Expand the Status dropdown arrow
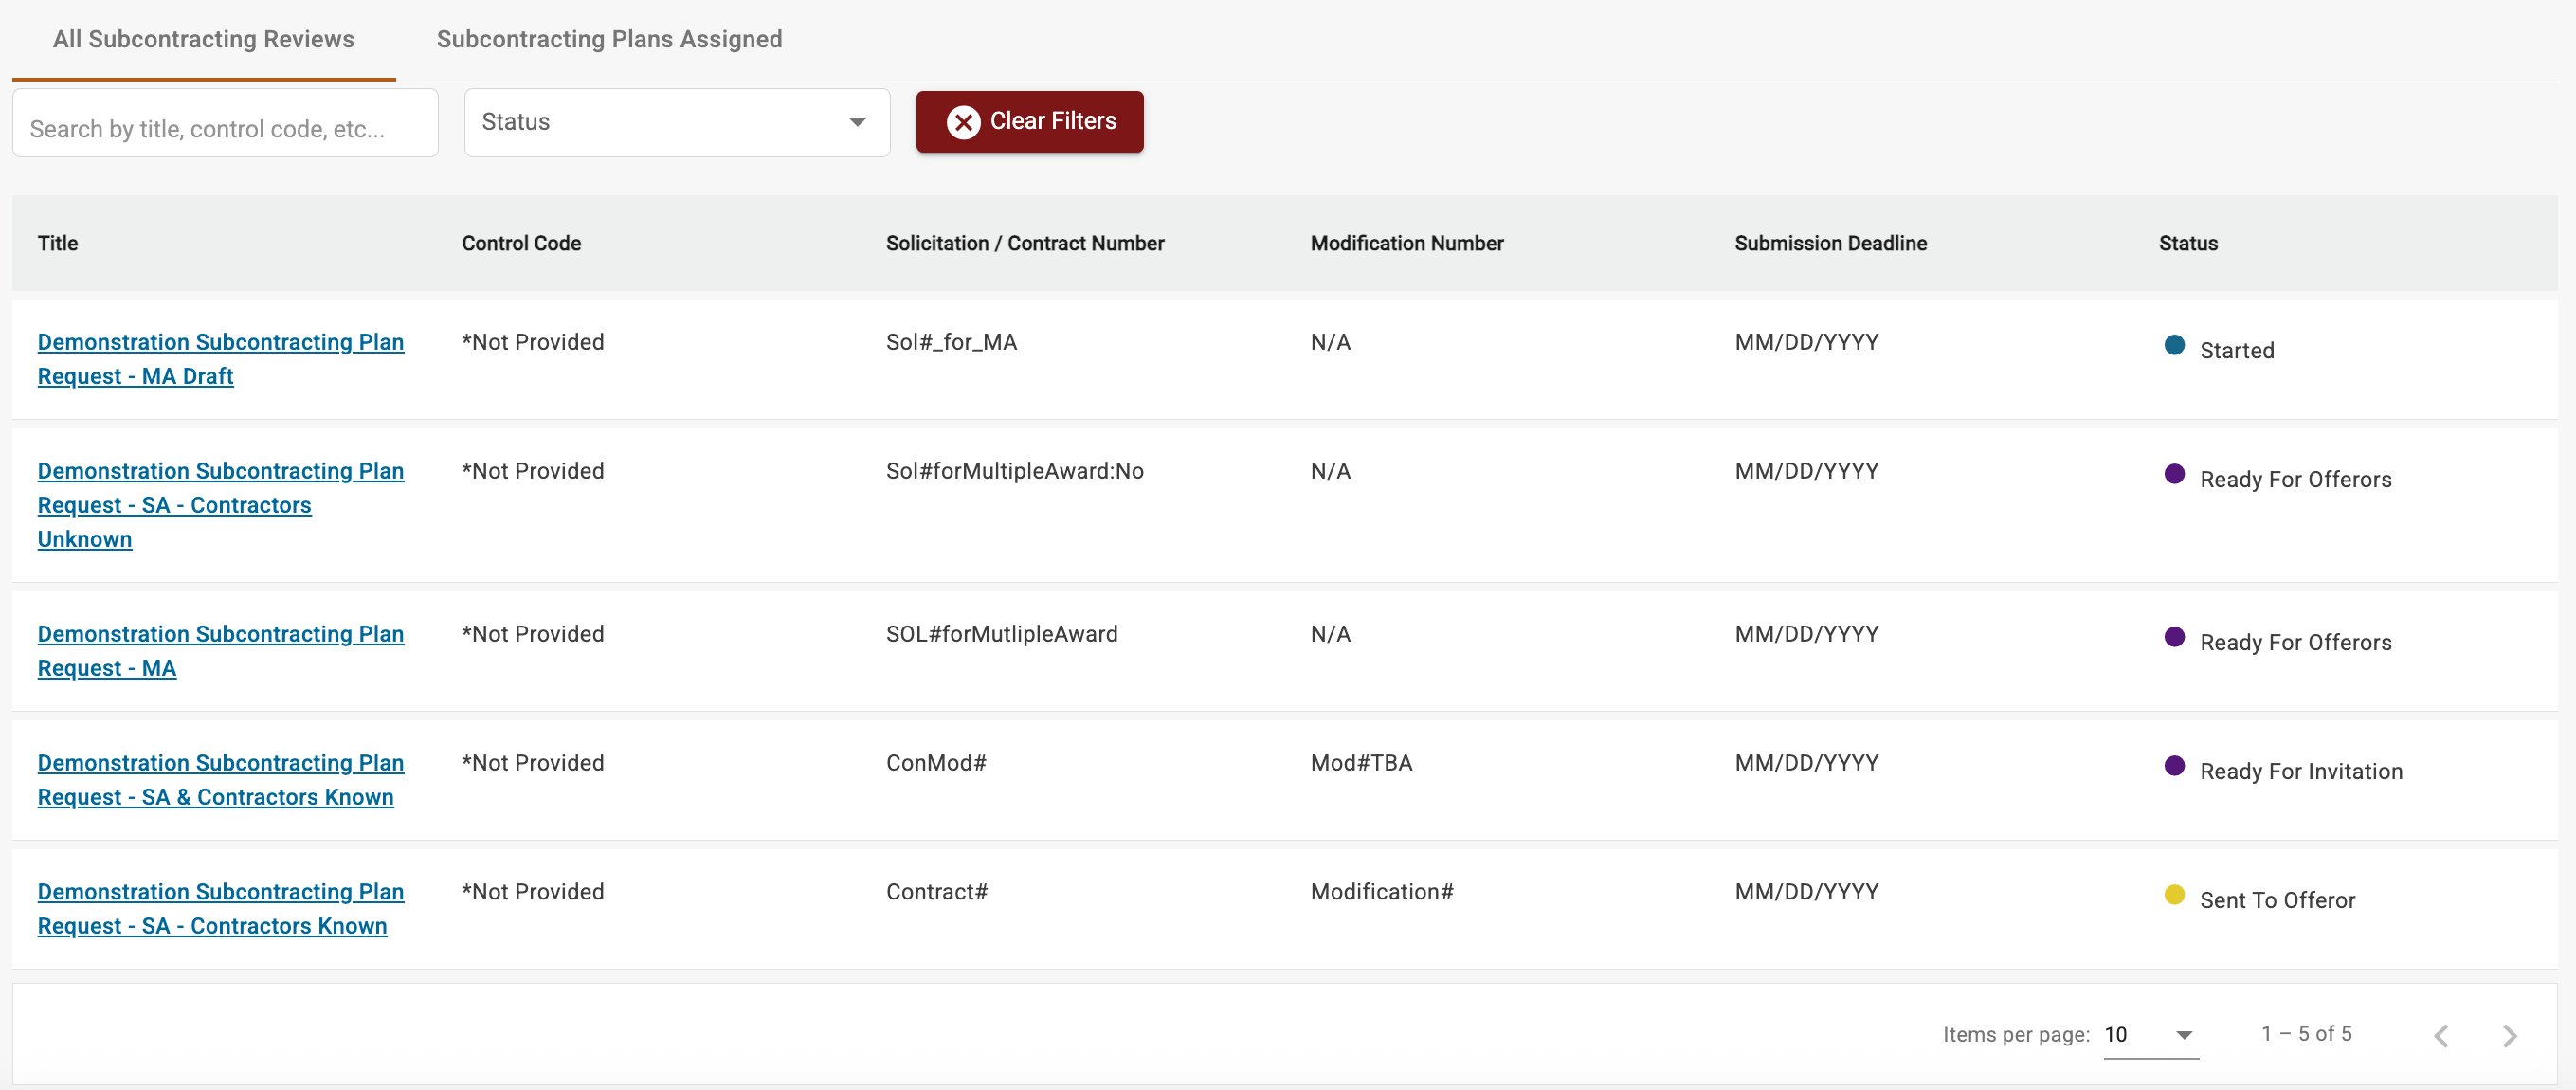2576x1090 pixels. pyautogui.click(x=857, y=122)
